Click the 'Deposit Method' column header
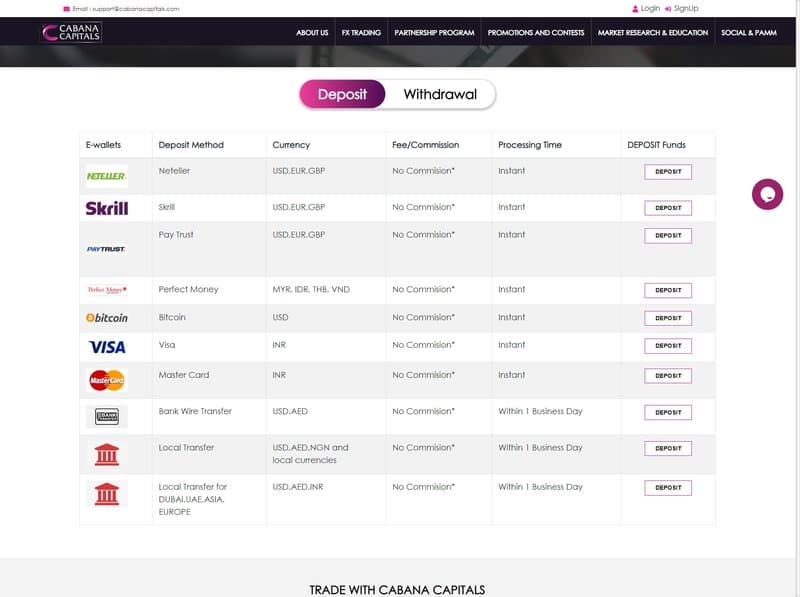 pyautogui.click(x=191, y=145)
